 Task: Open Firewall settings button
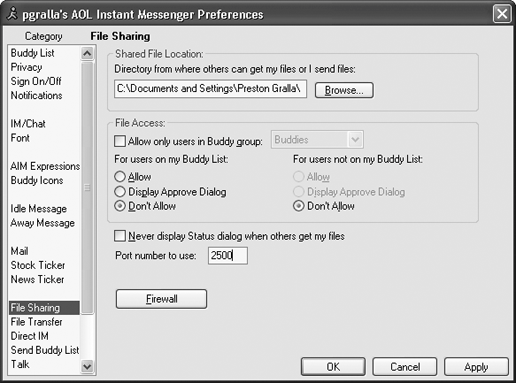pos(161,299)
